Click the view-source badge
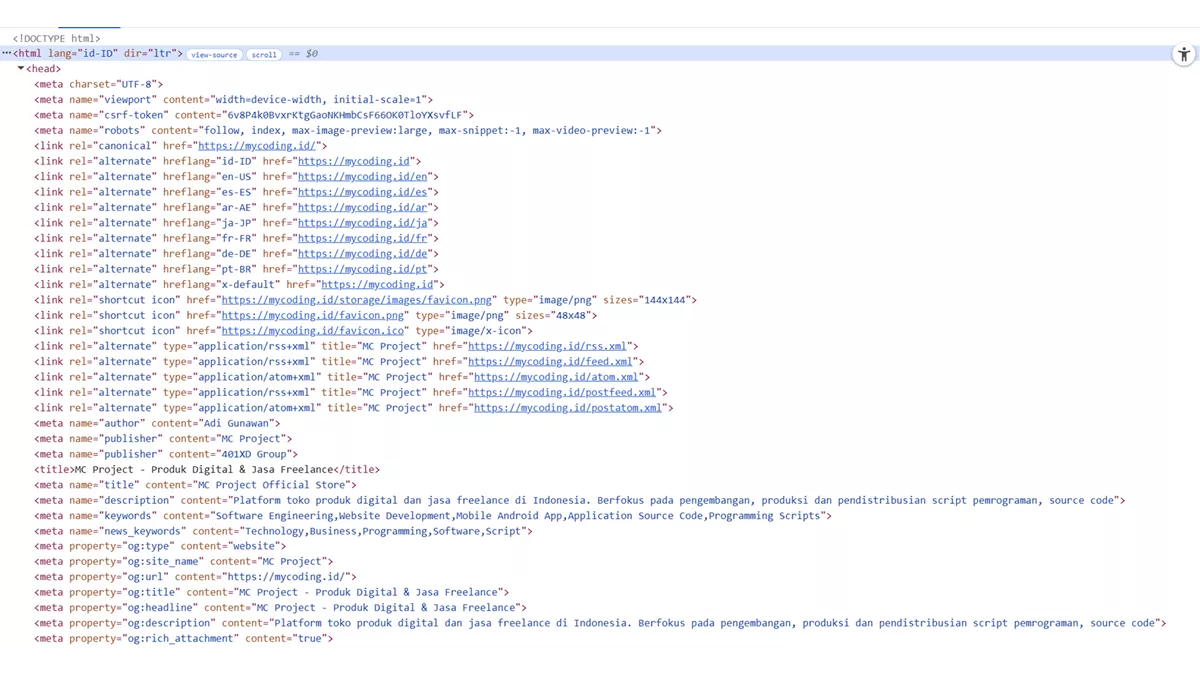This screenshot has width=1200, height=675. (x=215, y=55)
